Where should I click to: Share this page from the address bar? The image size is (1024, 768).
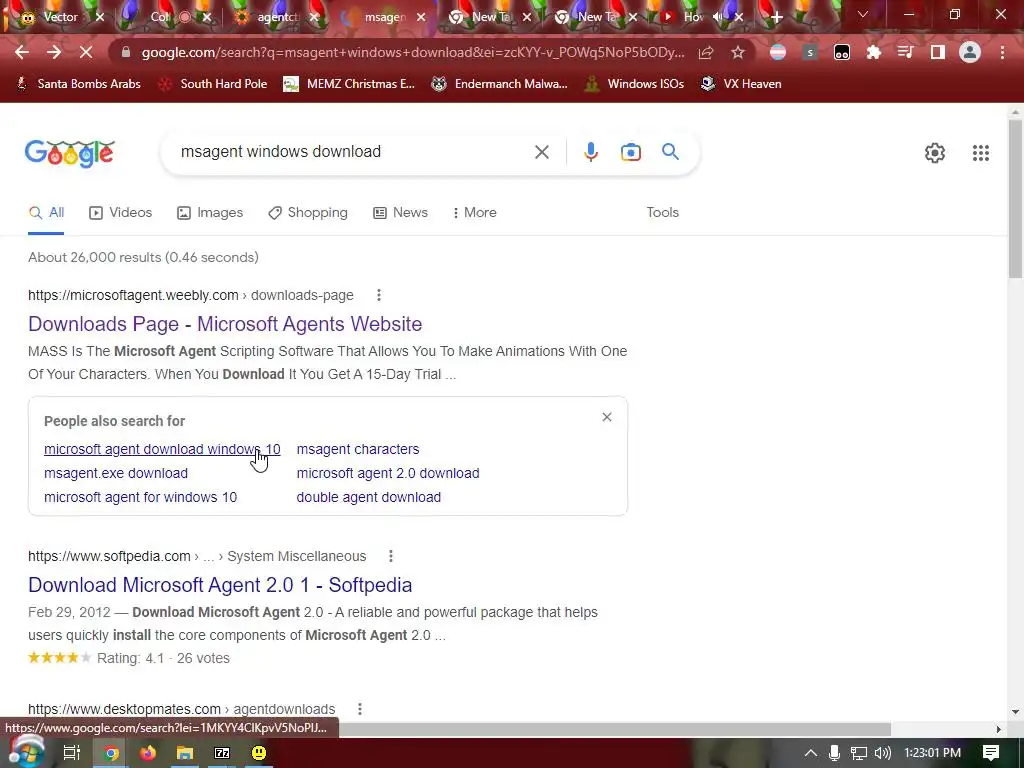pyautogui.click(x=706, y=52)
